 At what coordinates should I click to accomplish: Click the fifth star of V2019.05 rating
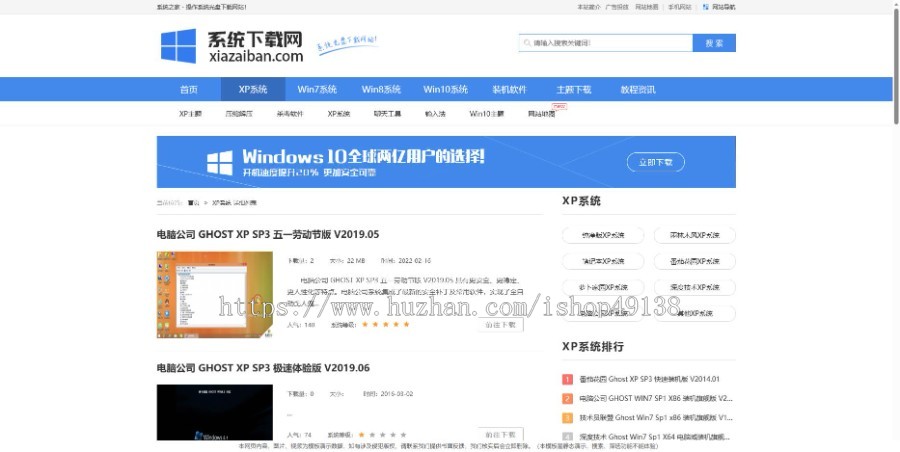[406, 324]
